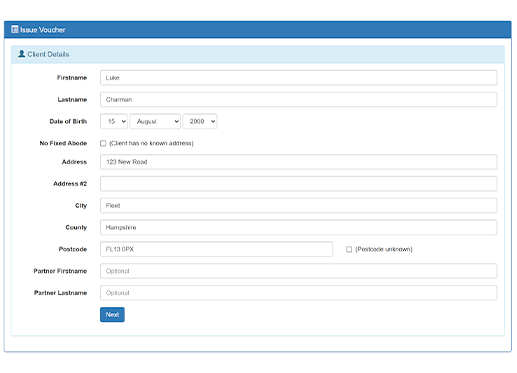
Task: Select the City field showing Fleet
Action: 299,206
